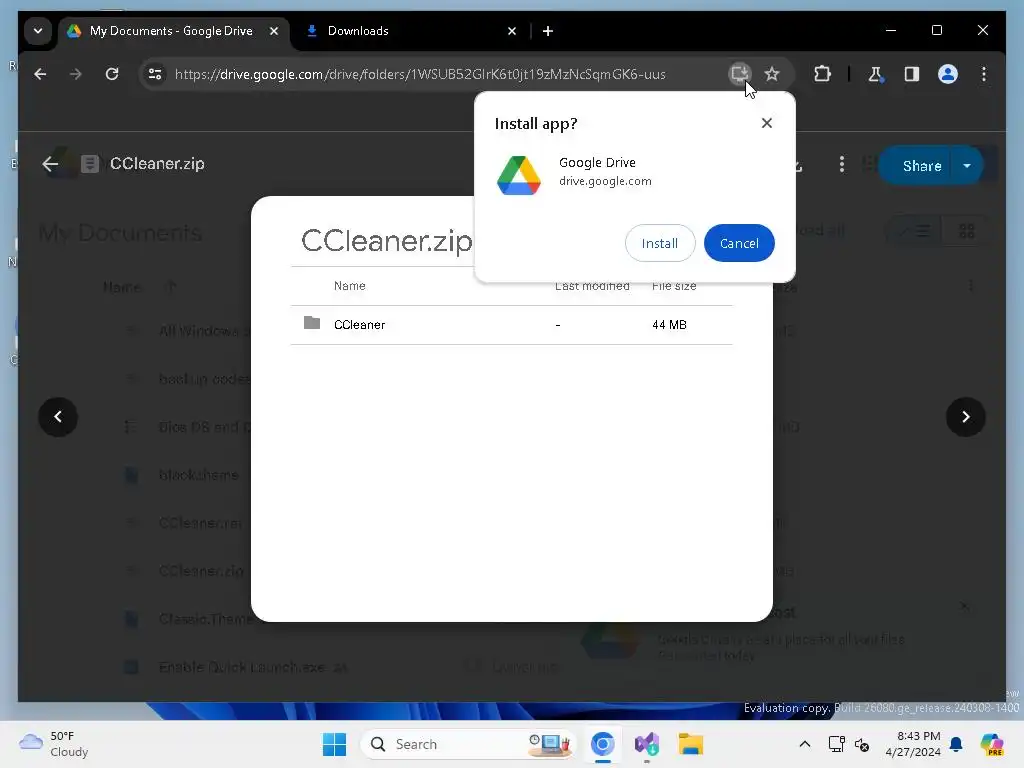This screenshot has width=1024, height=768.
Task: Go to next file in preview
Action: 965,417
